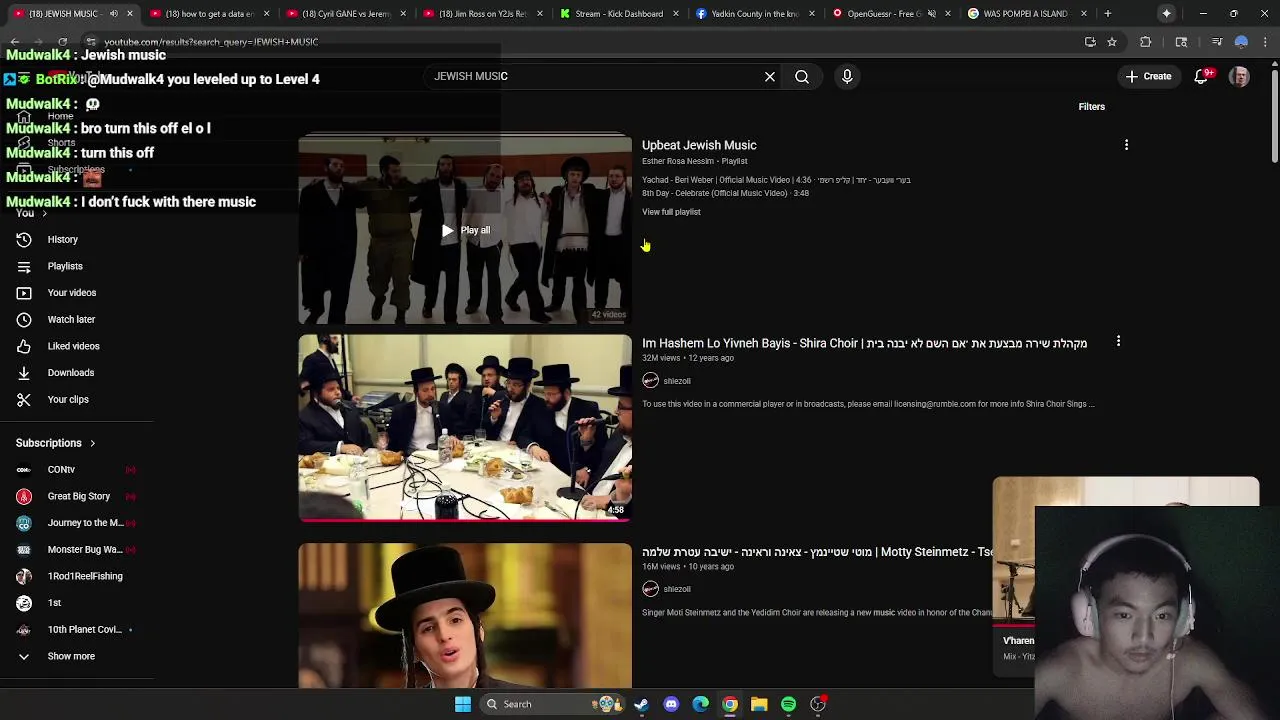Open more options for Upbeat Jewish Music playlist
Screen dimensions: 1280x720
(x=1126, y=145)
